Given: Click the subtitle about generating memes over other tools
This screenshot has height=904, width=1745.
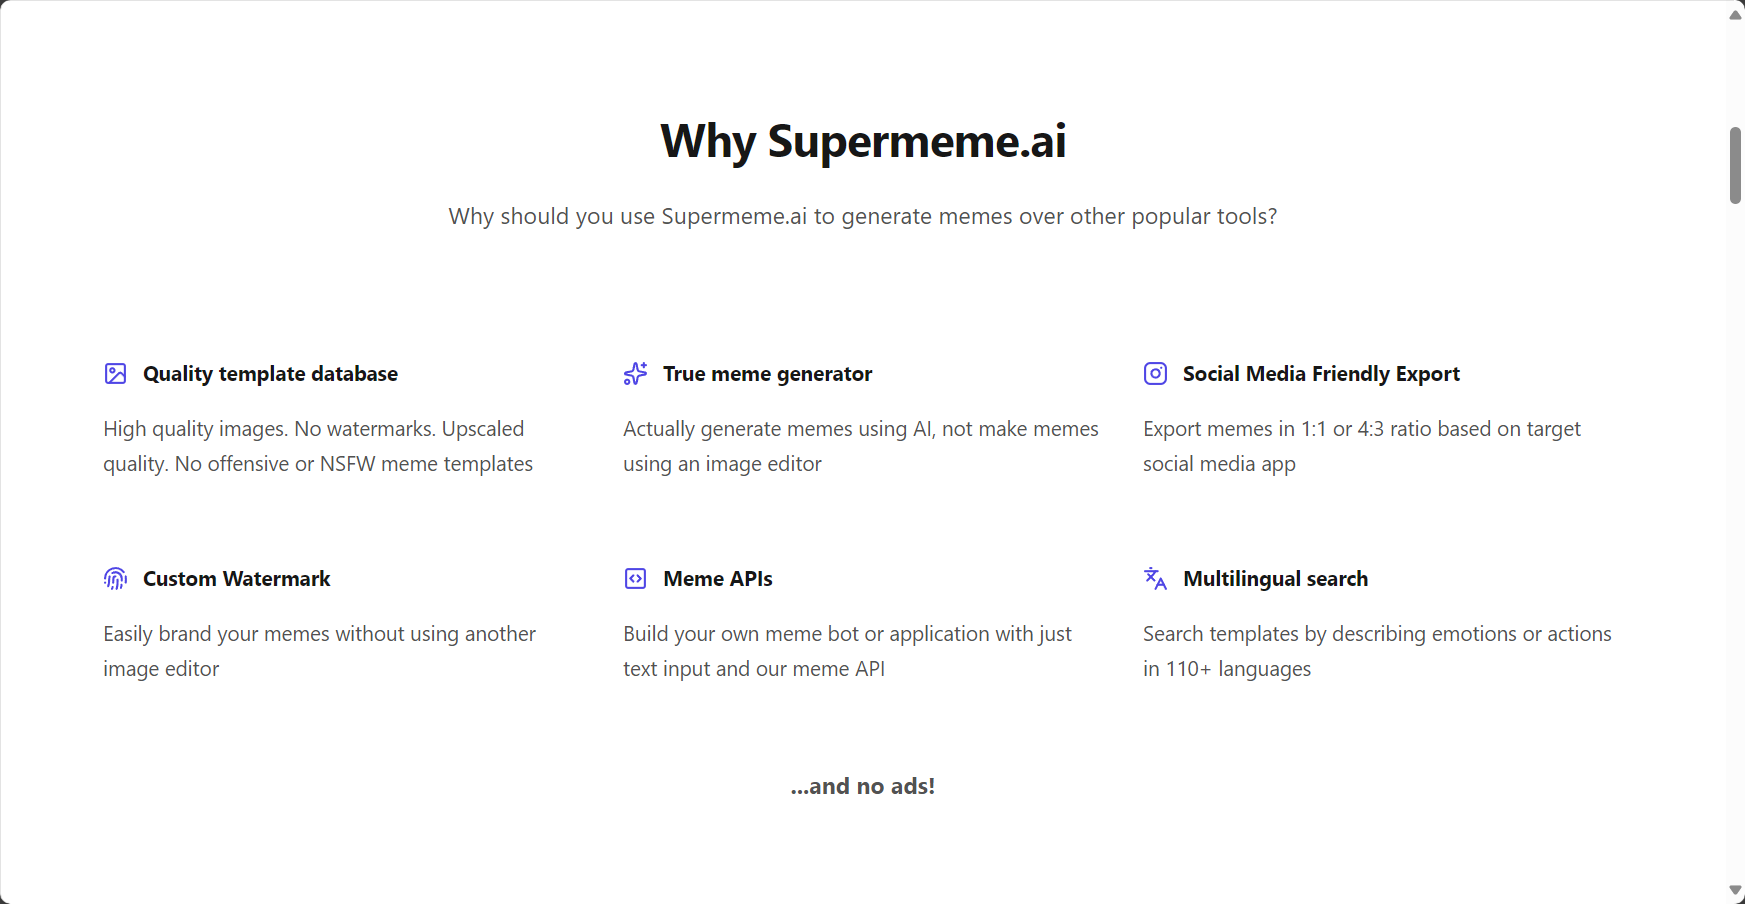Looking at the screenshot, I should [863, 216].
